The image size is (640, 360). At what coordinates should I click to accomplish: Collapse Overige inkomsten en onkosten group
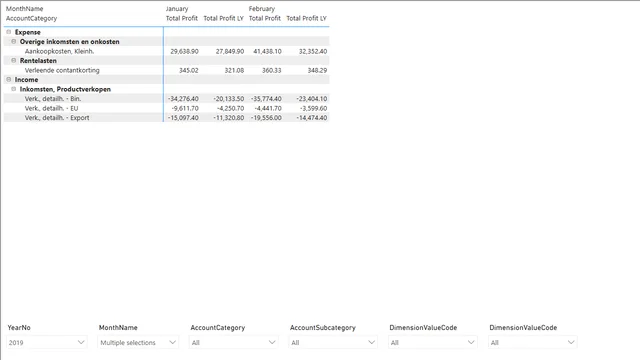click(x=13, y=41)
